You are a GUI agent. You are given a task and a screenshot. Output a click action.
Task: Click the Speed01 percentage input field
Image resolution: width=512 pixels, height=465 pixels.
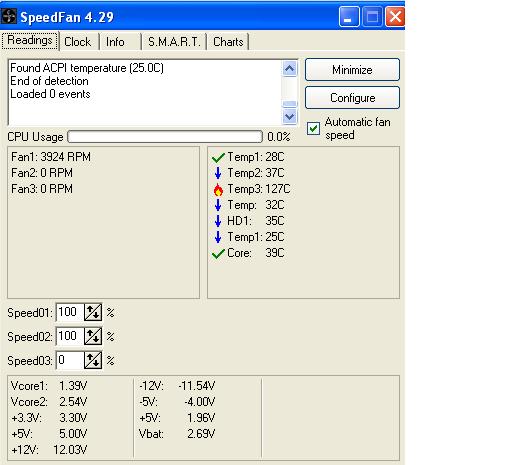click(70, 312)
